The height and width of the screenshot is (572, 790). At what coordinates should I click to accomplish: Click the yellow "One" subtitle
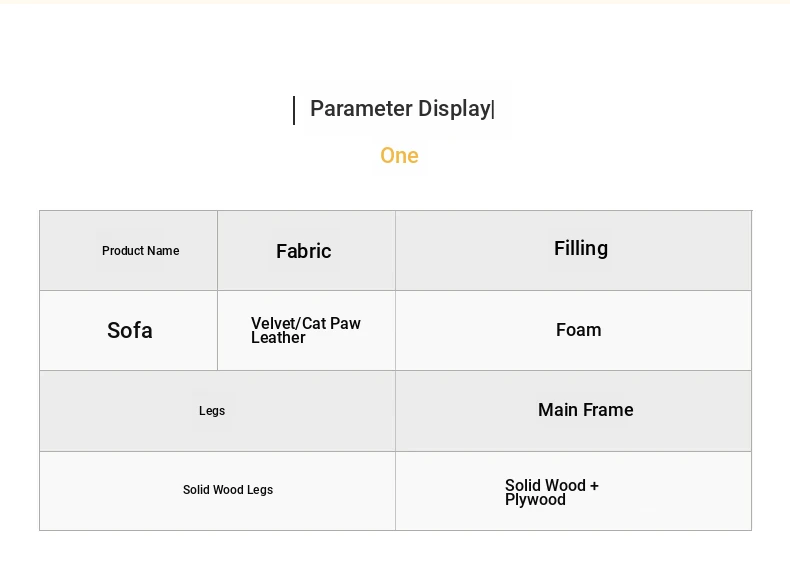coord(399,156)
